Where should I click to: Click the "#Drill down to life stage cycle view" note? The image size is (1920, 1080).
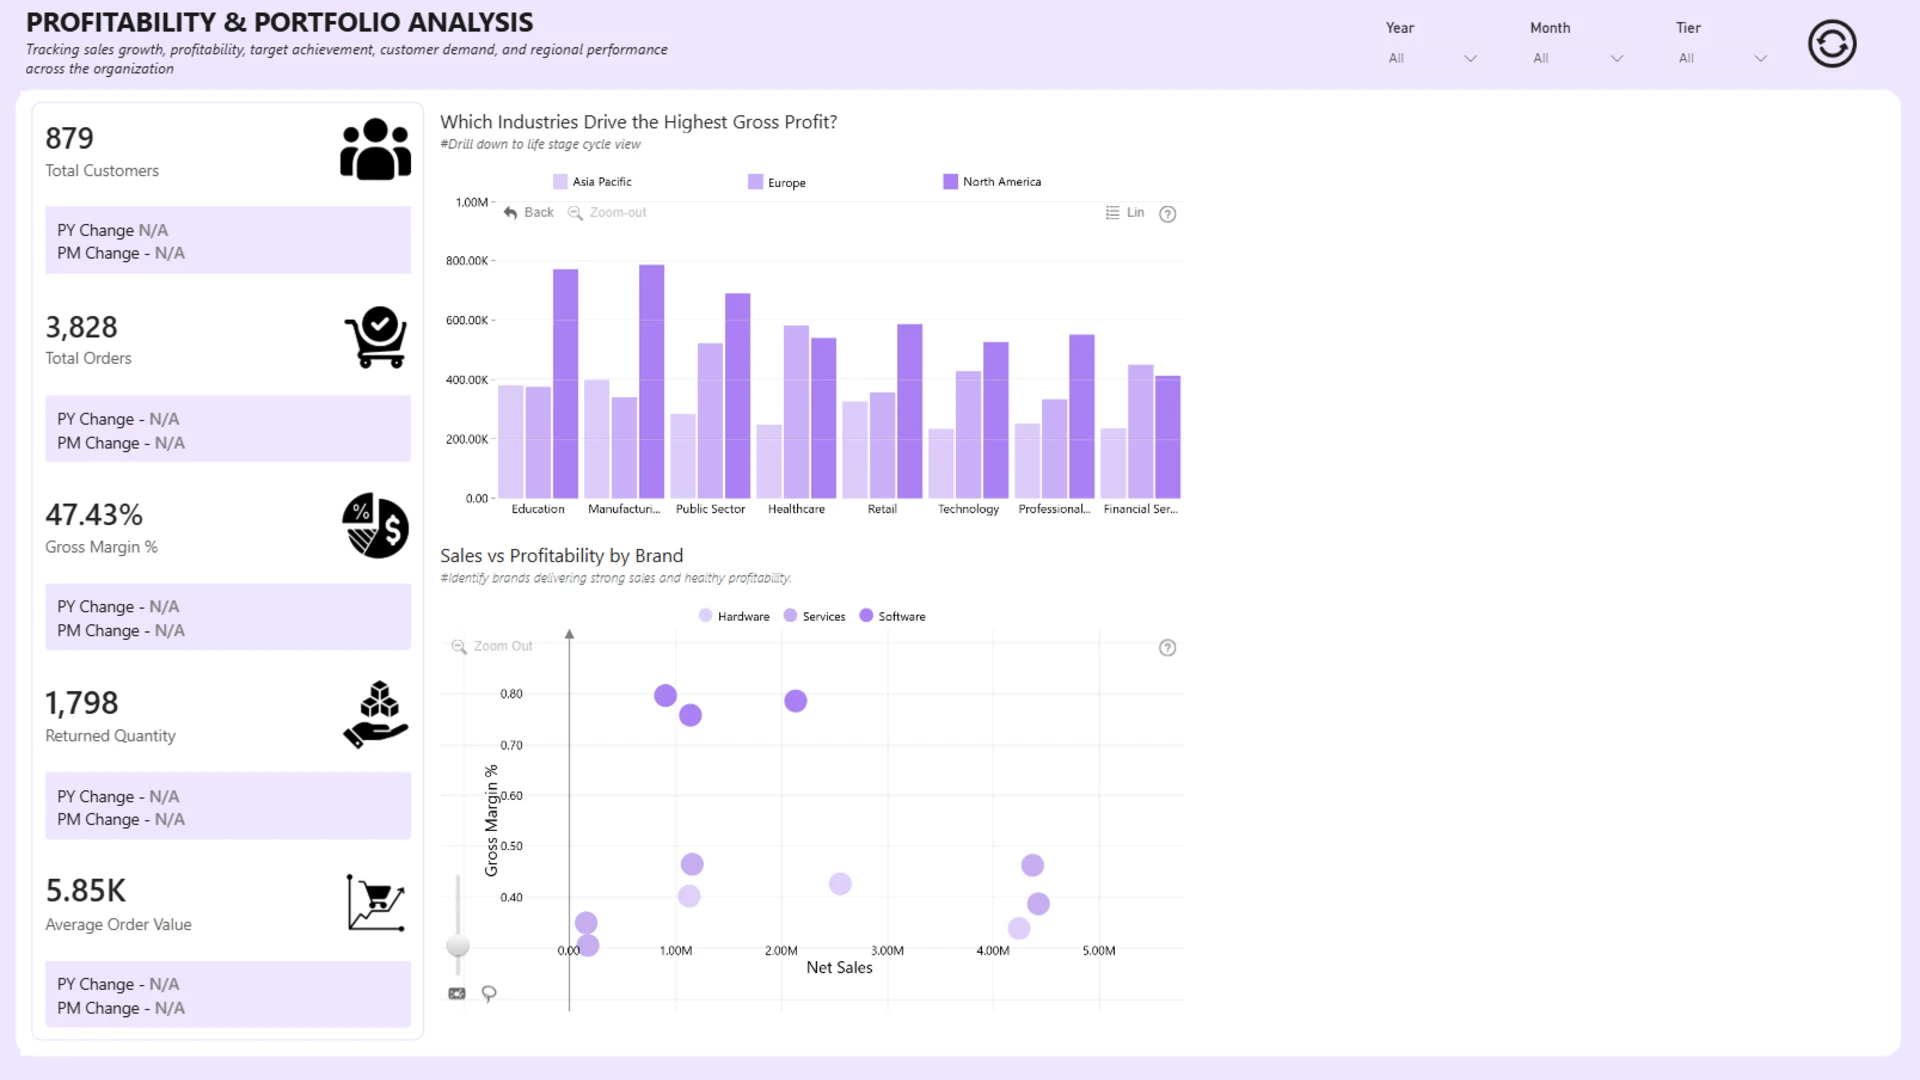(540, 144)
